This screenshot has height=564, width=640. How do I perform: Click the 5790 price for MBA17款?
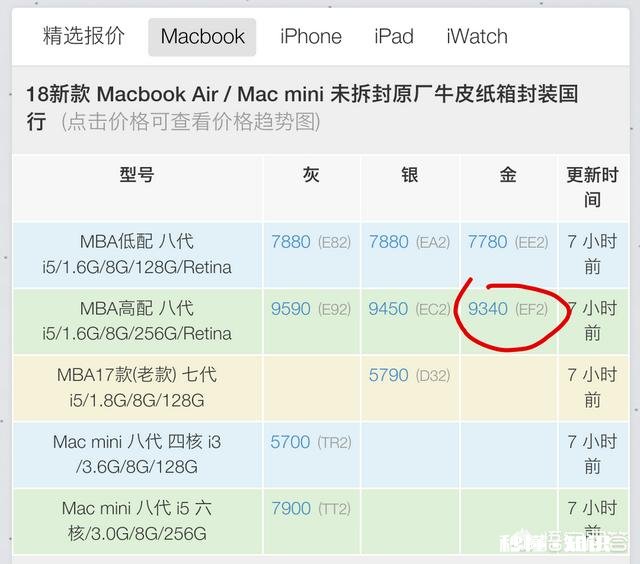point(389,376)
